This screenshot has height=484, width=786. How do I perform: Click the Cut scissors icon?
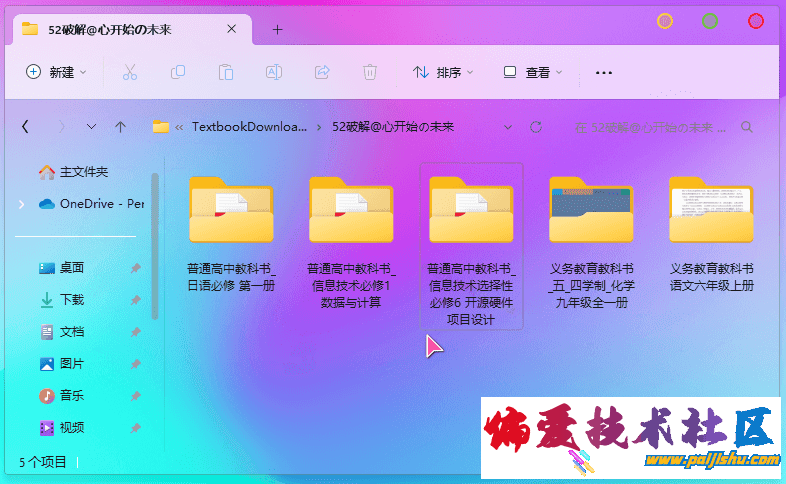click(x=130, y=72)
